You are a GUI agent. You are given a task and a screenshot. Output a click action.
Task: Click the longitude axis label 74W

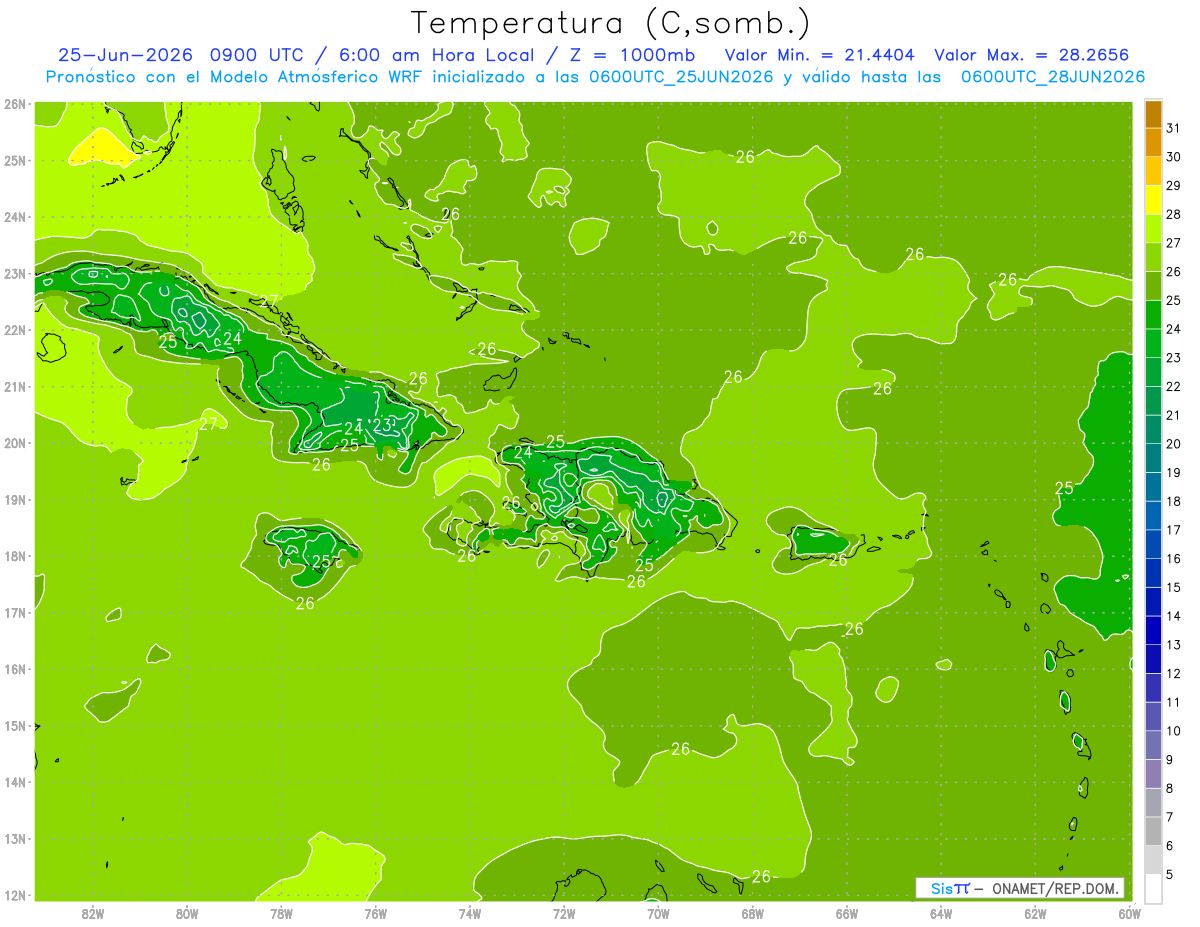469,913
